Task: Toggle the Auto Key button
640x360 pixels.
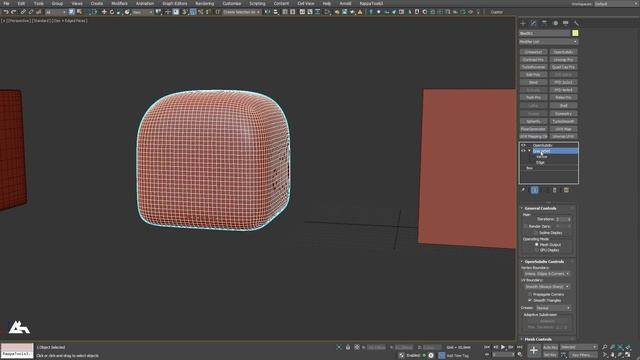Action: [x=550, y=347]
